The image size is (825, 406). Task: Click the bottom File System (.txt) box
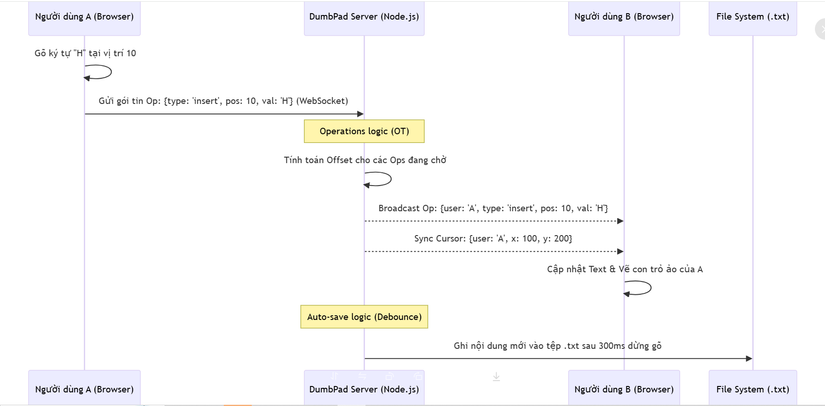(753, 389)
